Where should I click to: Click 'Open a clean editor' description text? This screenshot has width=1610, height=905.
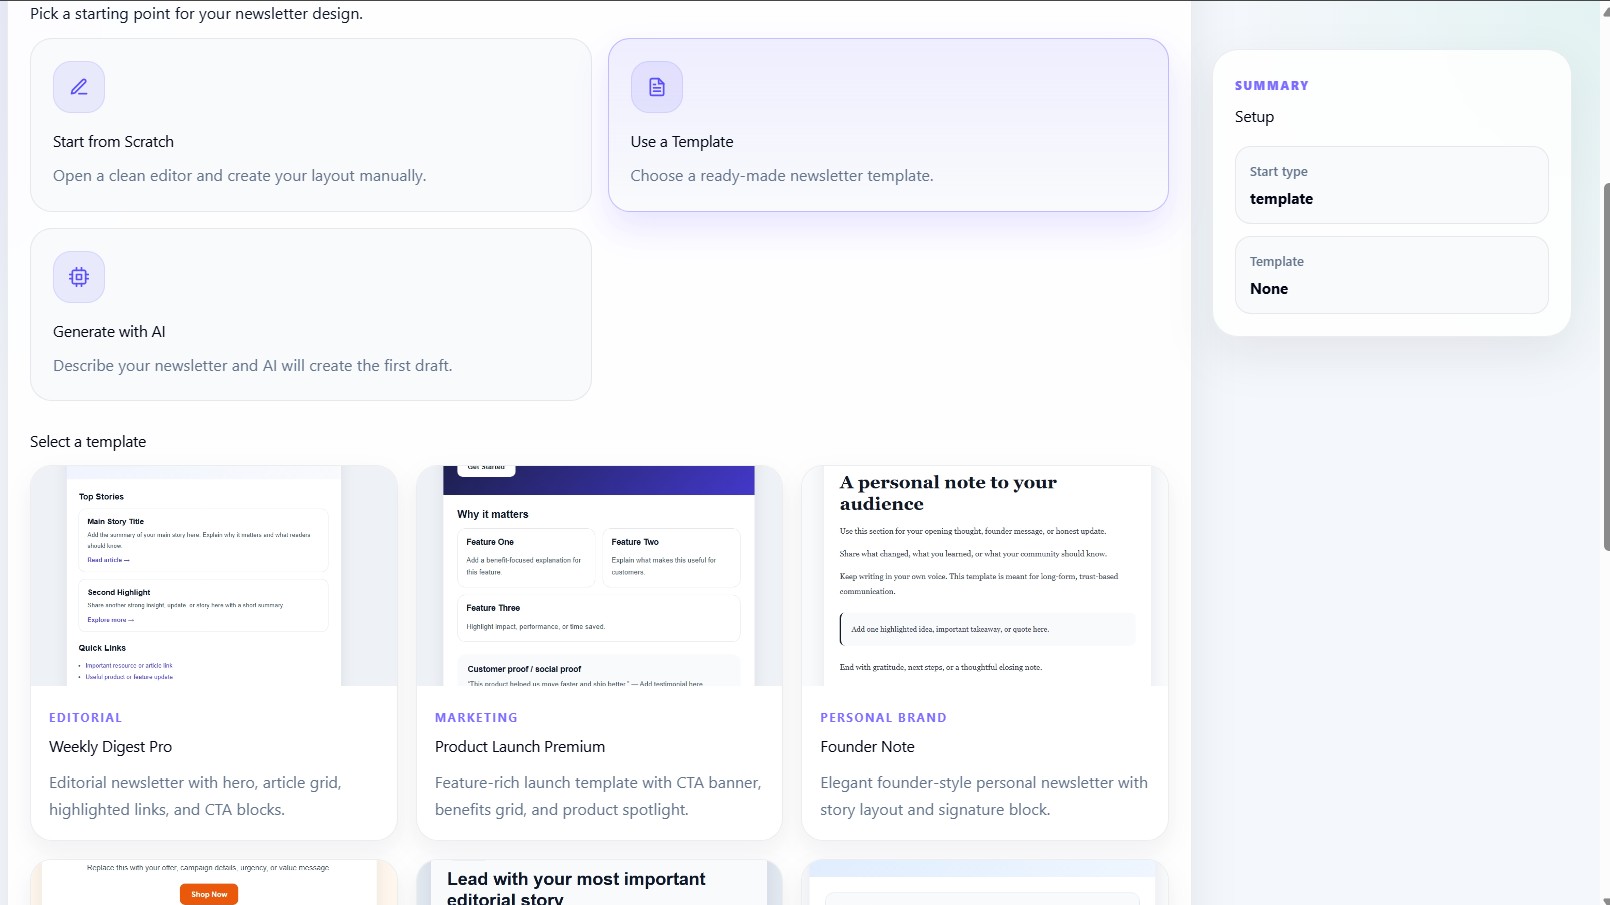240,176
